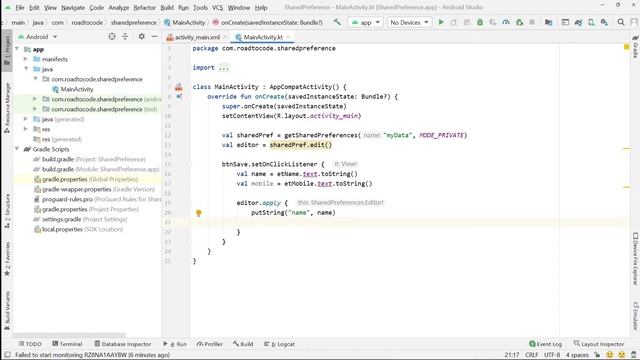This screenshot has height=360, width=640.
Task: Open the AVD Manager phone icon
Action: [x=591, y=22]
